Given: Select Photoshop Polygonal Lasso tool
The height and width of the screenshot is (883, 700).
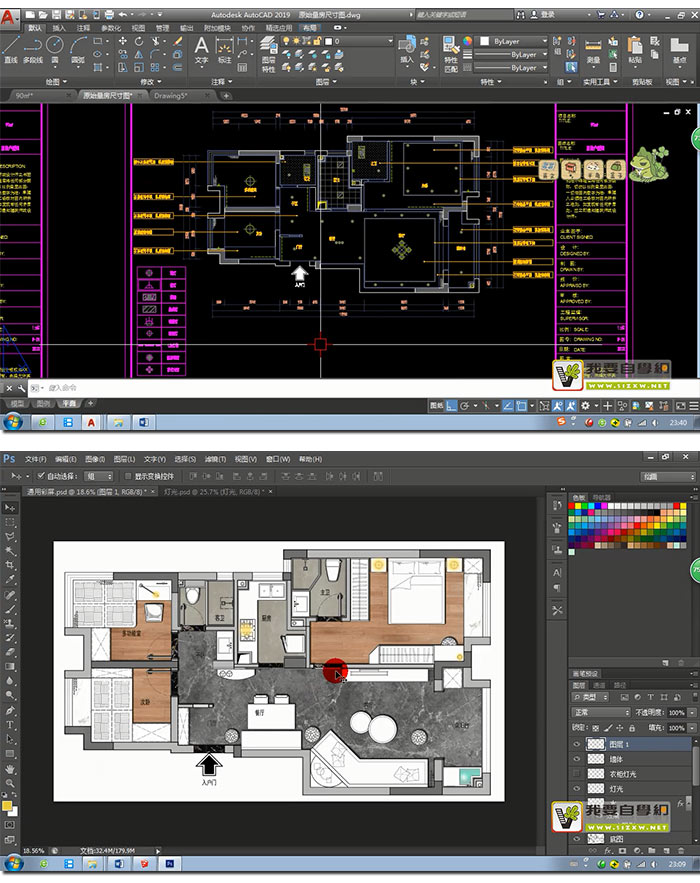Looking at the screenshot, I should [10, 537].
